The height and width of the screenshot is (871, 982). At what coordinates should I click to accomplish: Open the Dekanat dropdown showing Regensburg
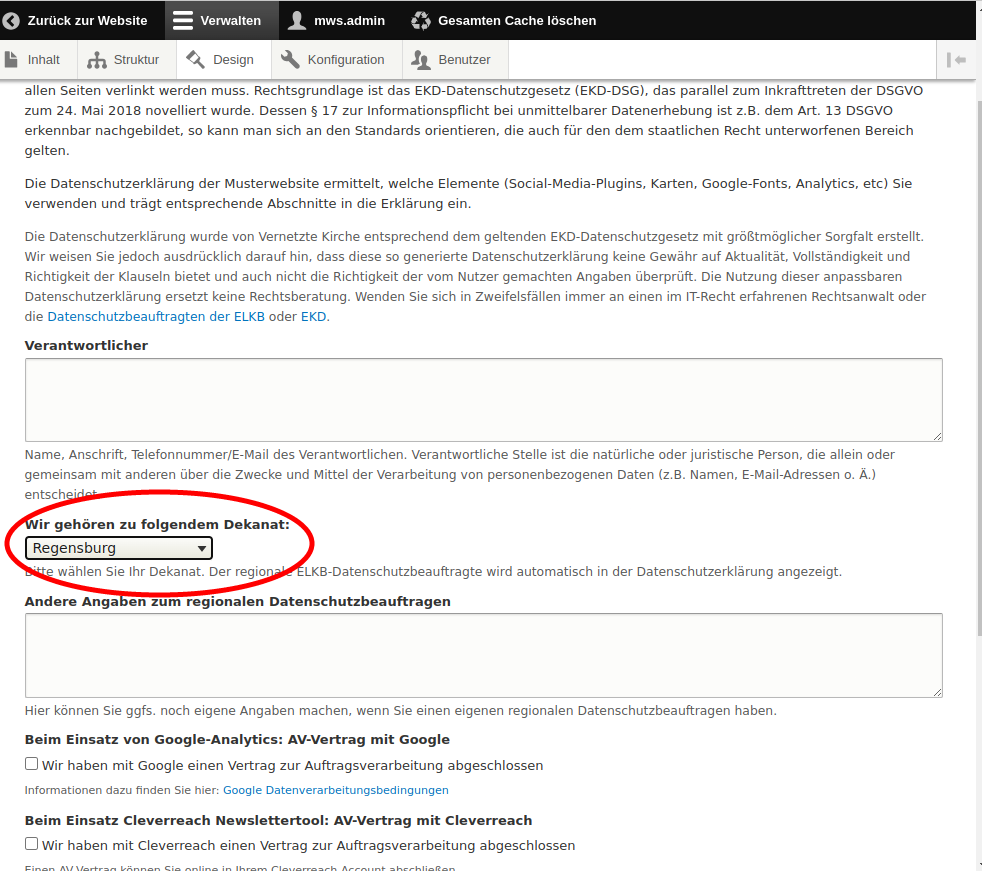pyautogui.click(x=119, y=548)
